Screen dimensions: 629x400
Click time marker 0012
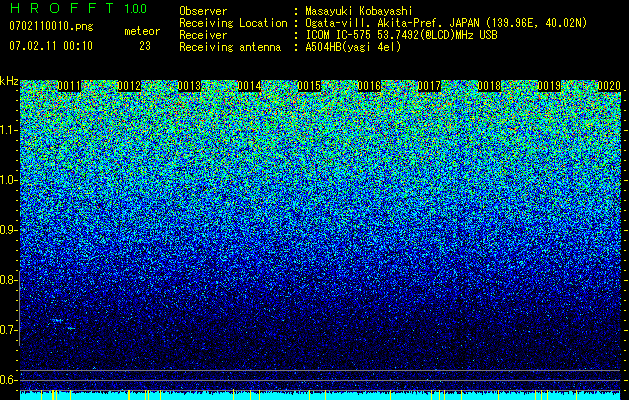click(x=129, y=86)
